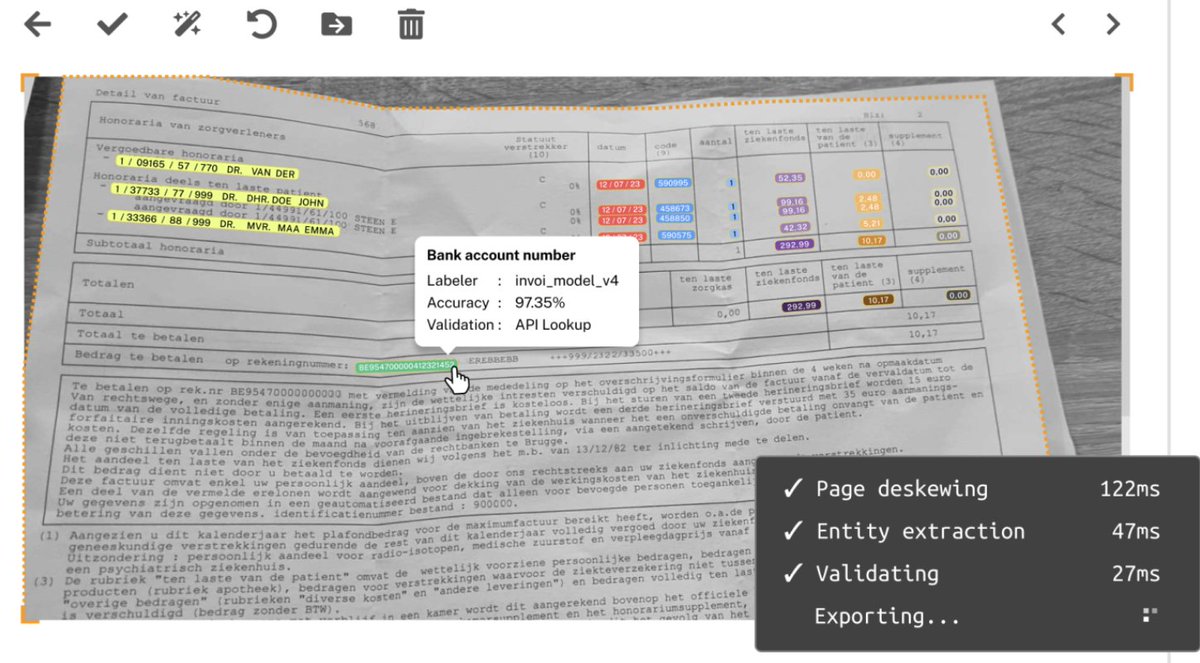Select purple amount label 52.35
Viewport: 1200px width, 663px height.
790,178
